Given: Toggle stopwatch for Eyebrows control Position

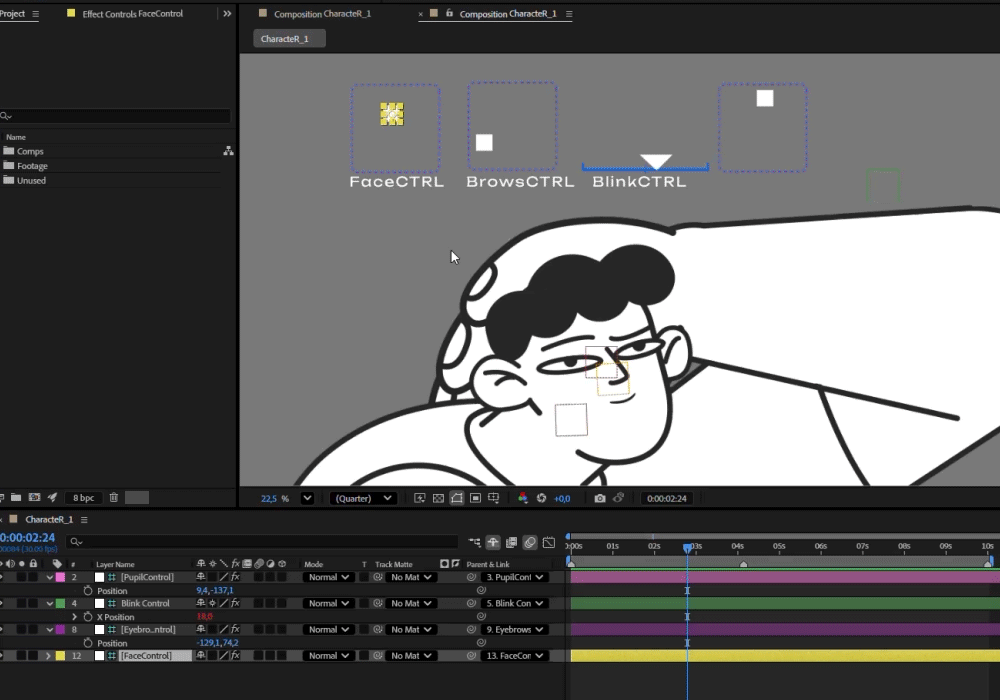Looking at the screenshot, I should pos(88,643).
